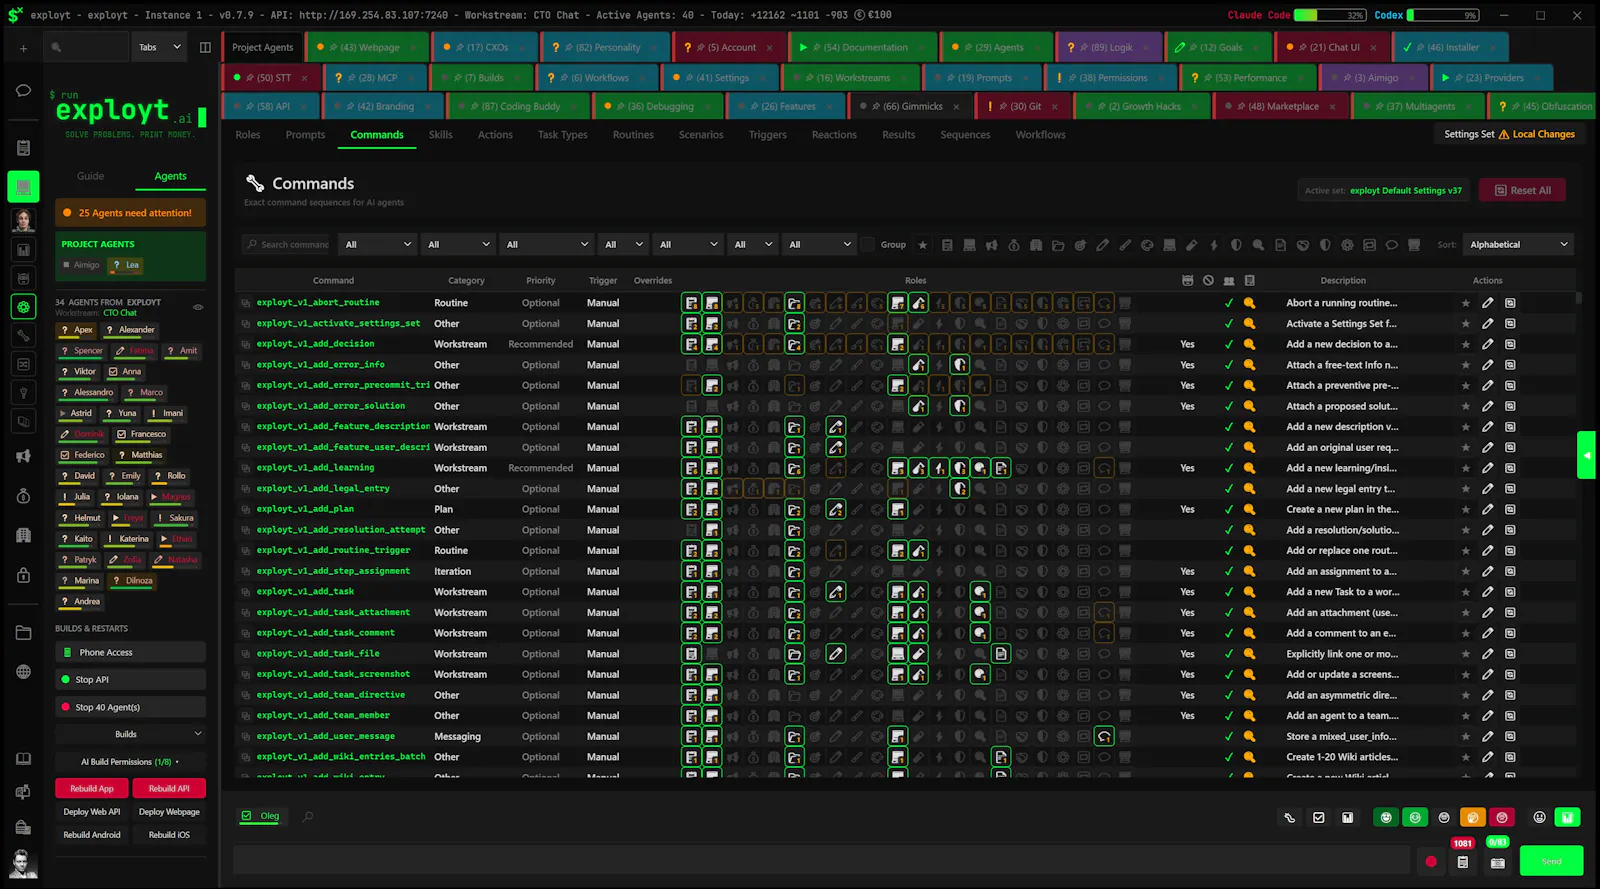The width and height of the screenshot is (1600, 889).
Task: Click the checkbox icon above the message box
Action: [1319, 817]
